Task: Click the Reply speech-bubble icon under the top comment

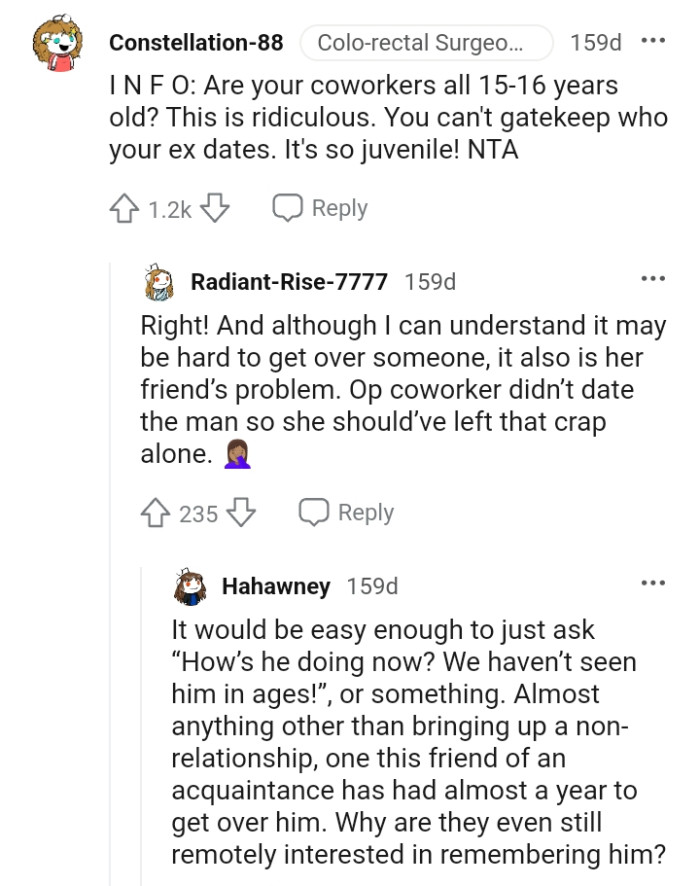Action: pyautogui.click(x=287, y=208)
